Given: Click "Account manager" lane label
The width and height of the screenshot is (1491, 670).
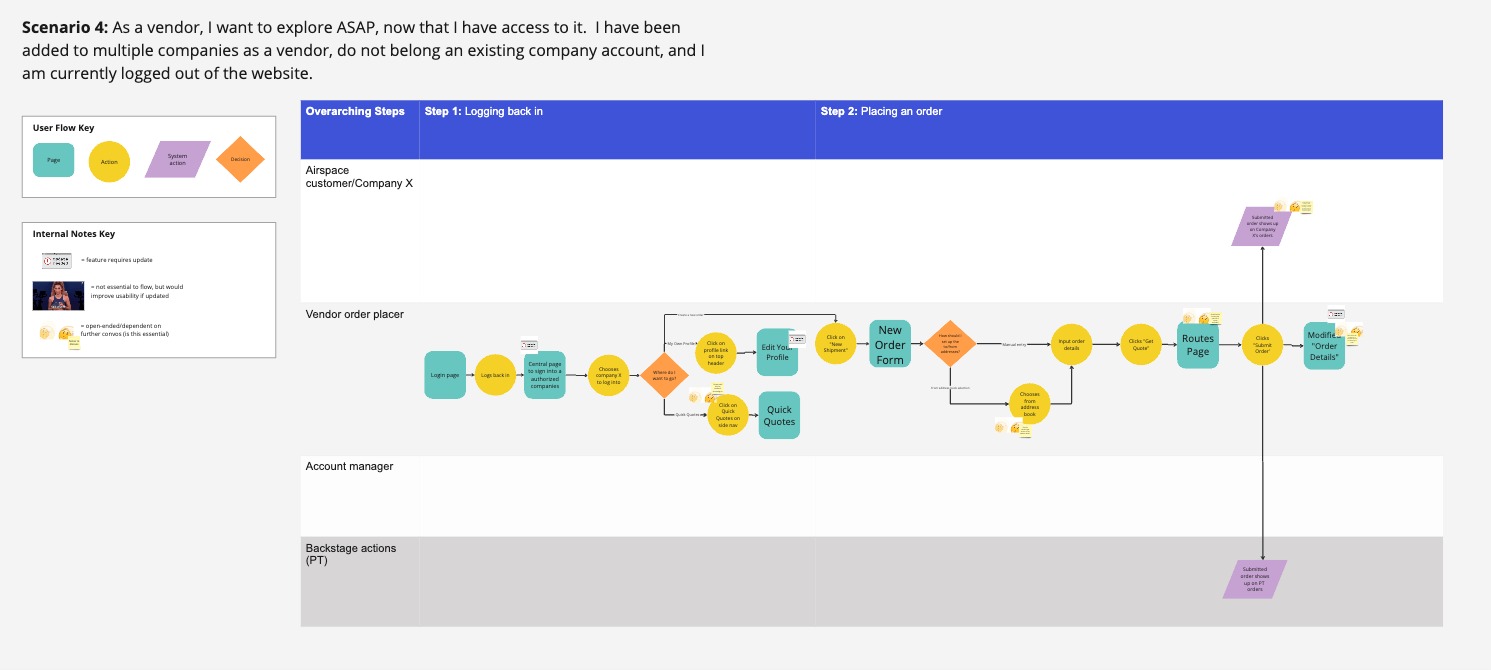Looking at the screenshot, I should point(349,466).
